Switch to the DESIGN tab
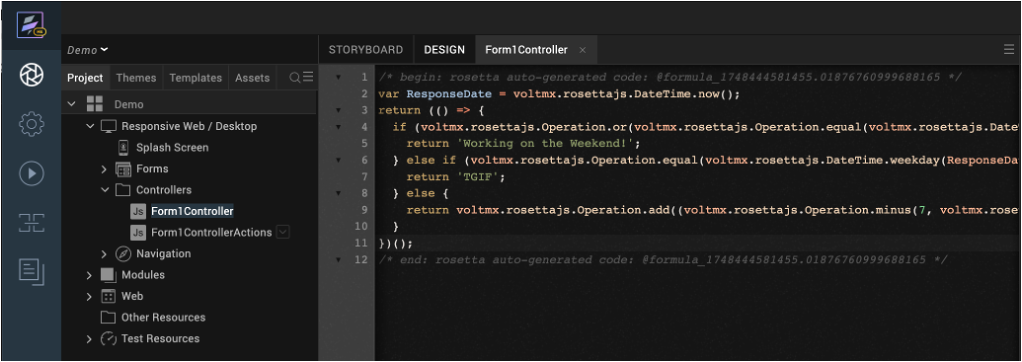Screen dimensions: 1022x362 point(445,50)
